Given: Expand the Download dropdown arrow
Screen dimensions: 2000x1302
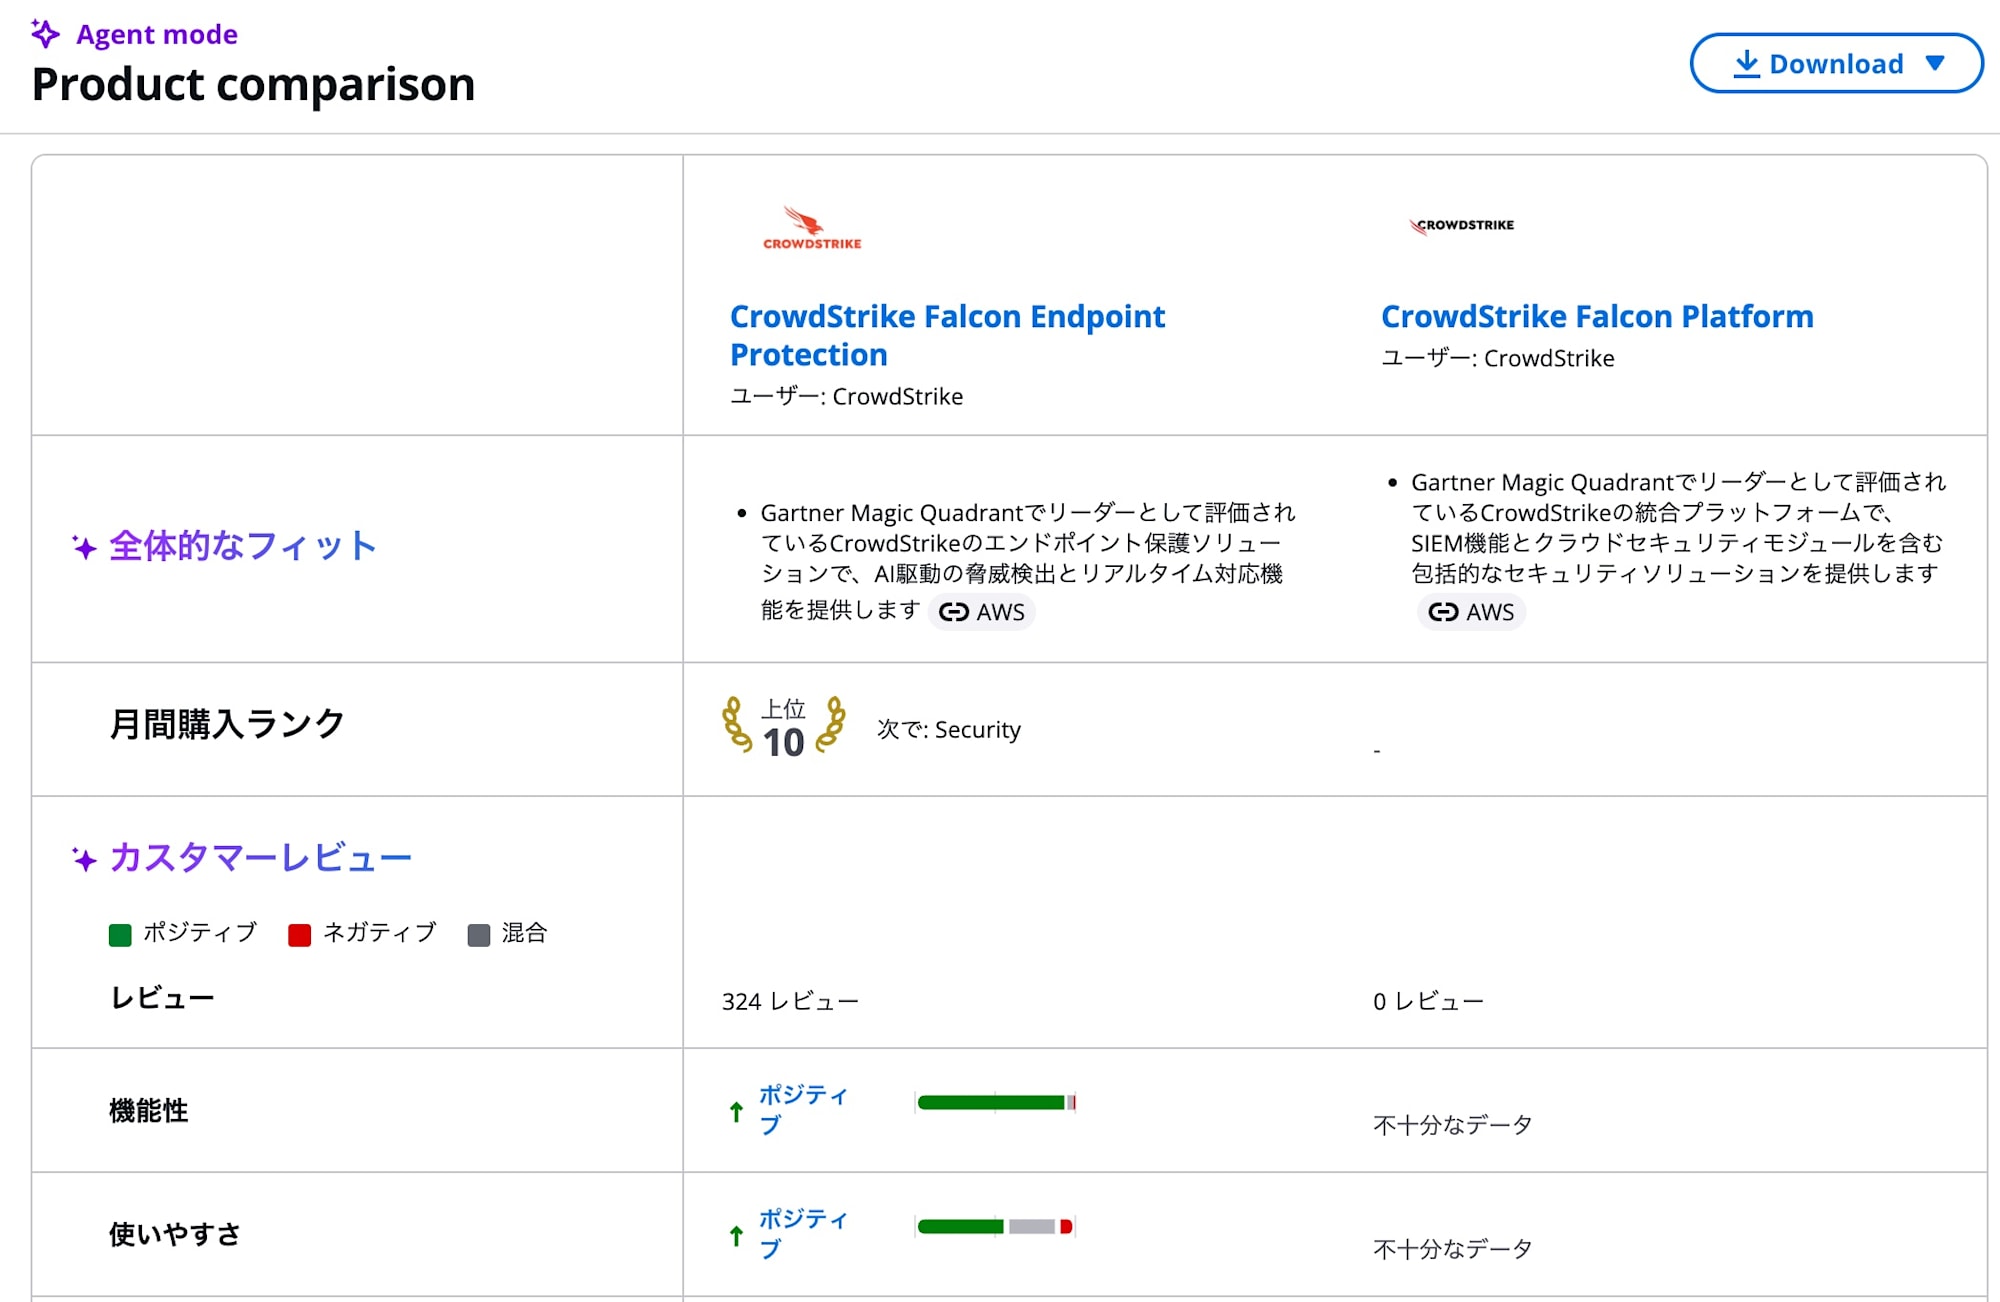Looking at the screenshot, I should [x=1935, y=64].
